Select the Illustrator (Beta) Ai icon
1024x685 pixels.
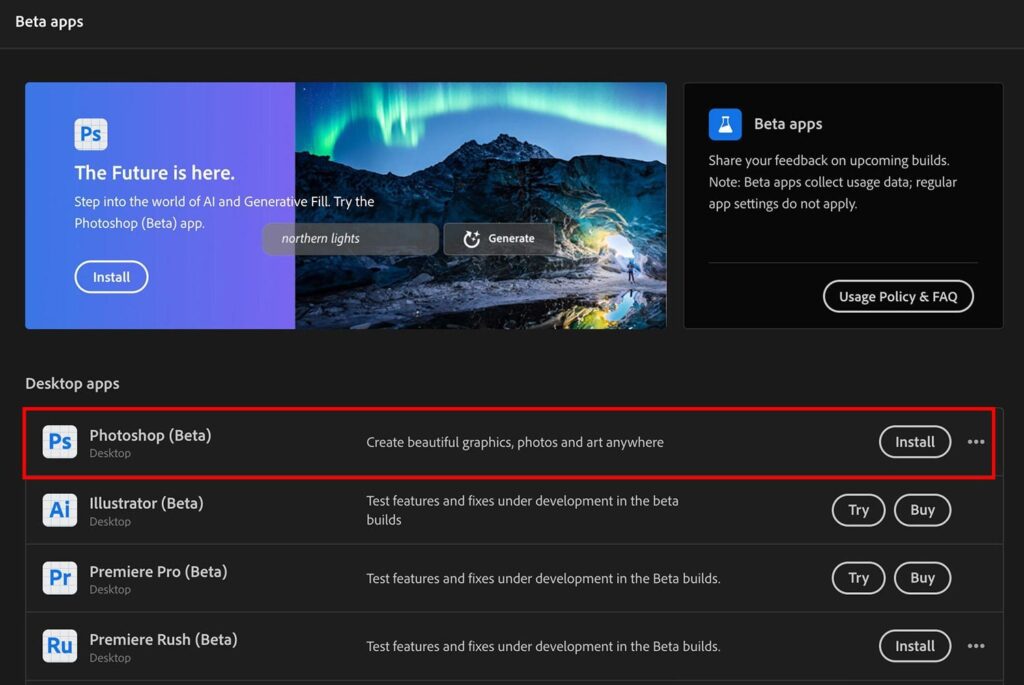(x=60, y=510)
